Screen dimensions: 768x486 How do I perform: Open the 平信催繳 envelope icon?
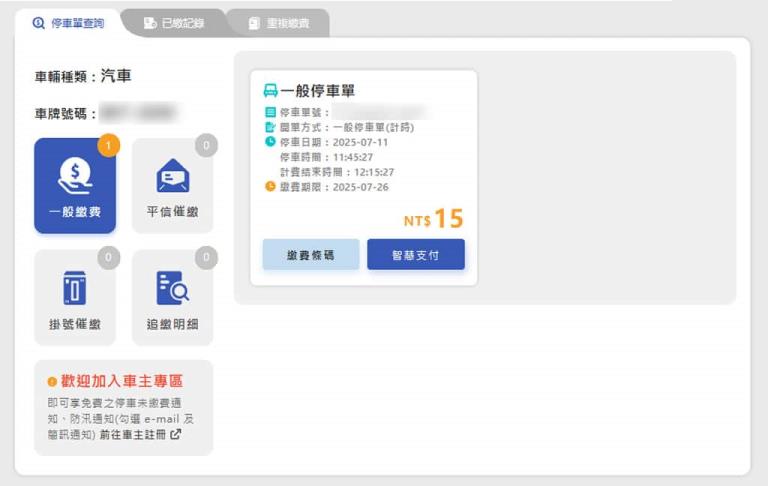(x=172, y=176)
